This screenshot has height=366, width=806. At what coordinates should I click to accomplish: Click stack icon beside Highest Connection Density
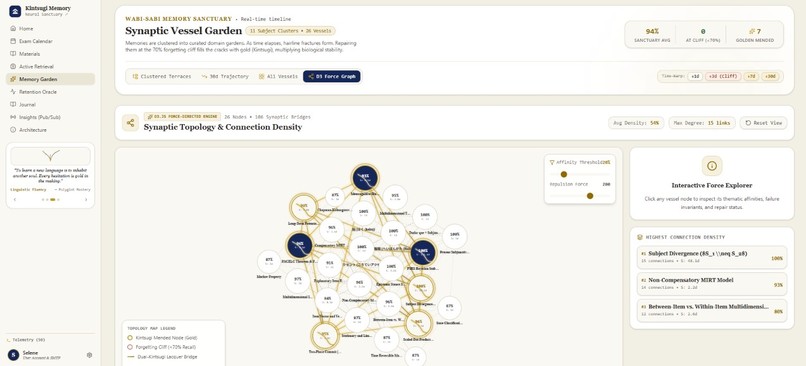click(639, 237)
